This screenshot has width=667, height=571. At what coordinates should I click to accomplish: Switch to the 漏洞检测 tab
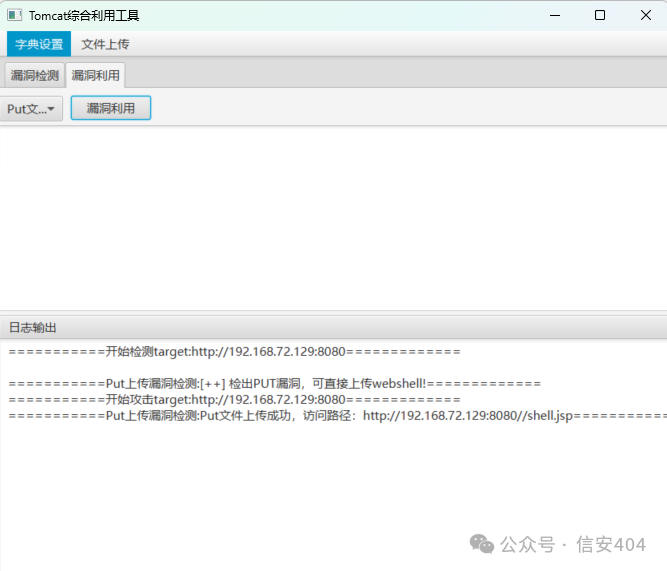(x=34, y=75)
